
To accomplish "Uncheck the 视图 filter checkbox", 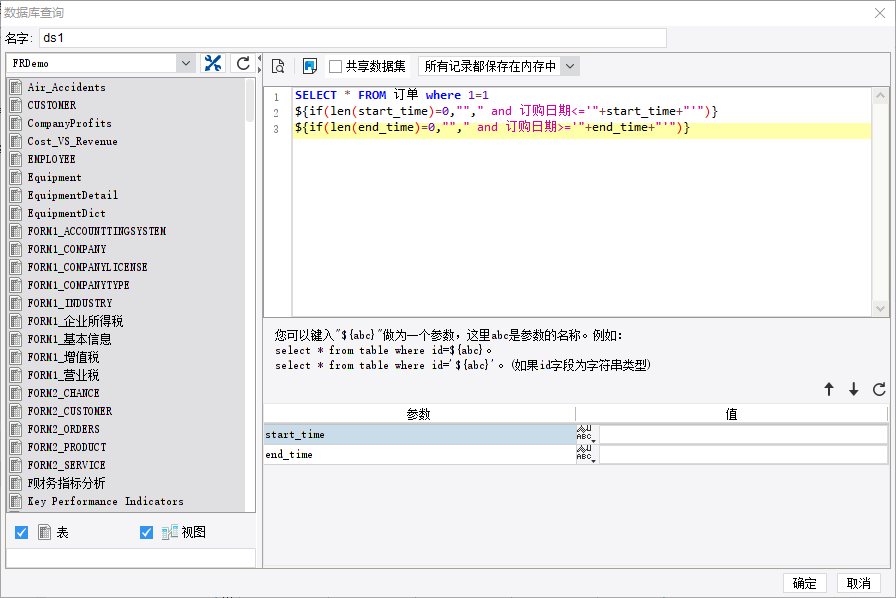I will [x=146, y=532].
